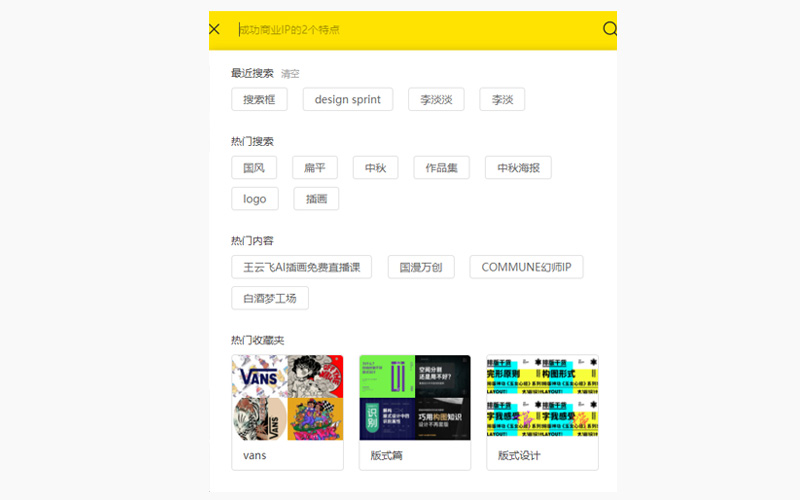Open 王云飞AI插画免费直播课 hot content
The image size is (800, 500).
(301, 267)
